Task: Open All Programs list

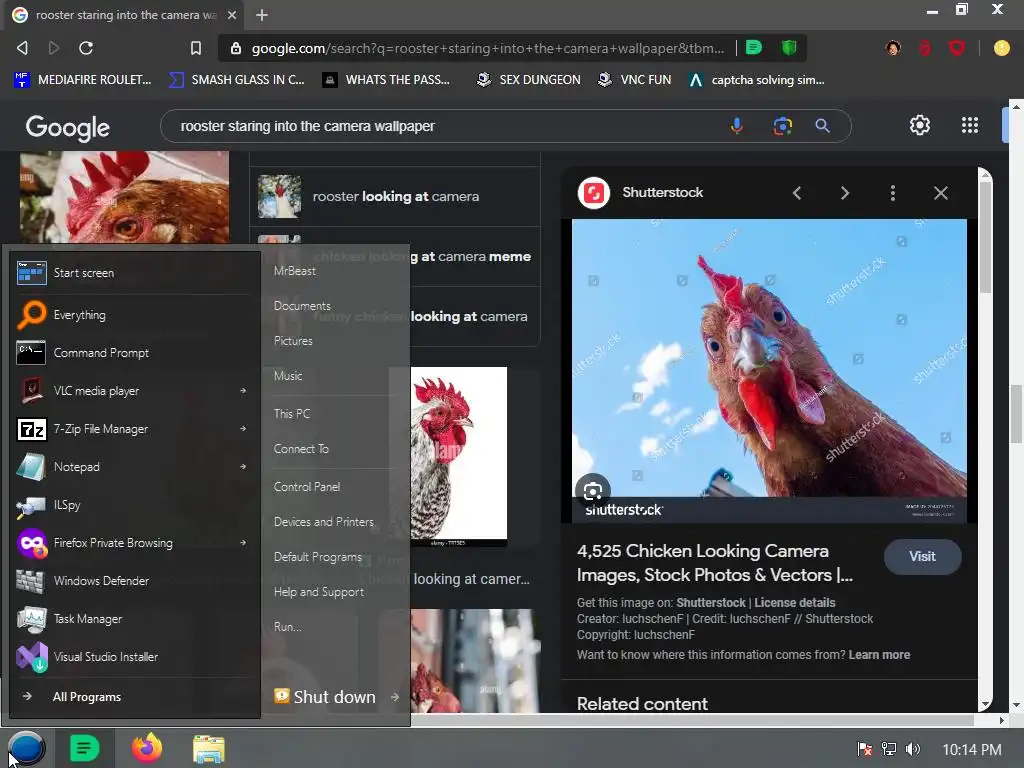Action: pos(134,697)
